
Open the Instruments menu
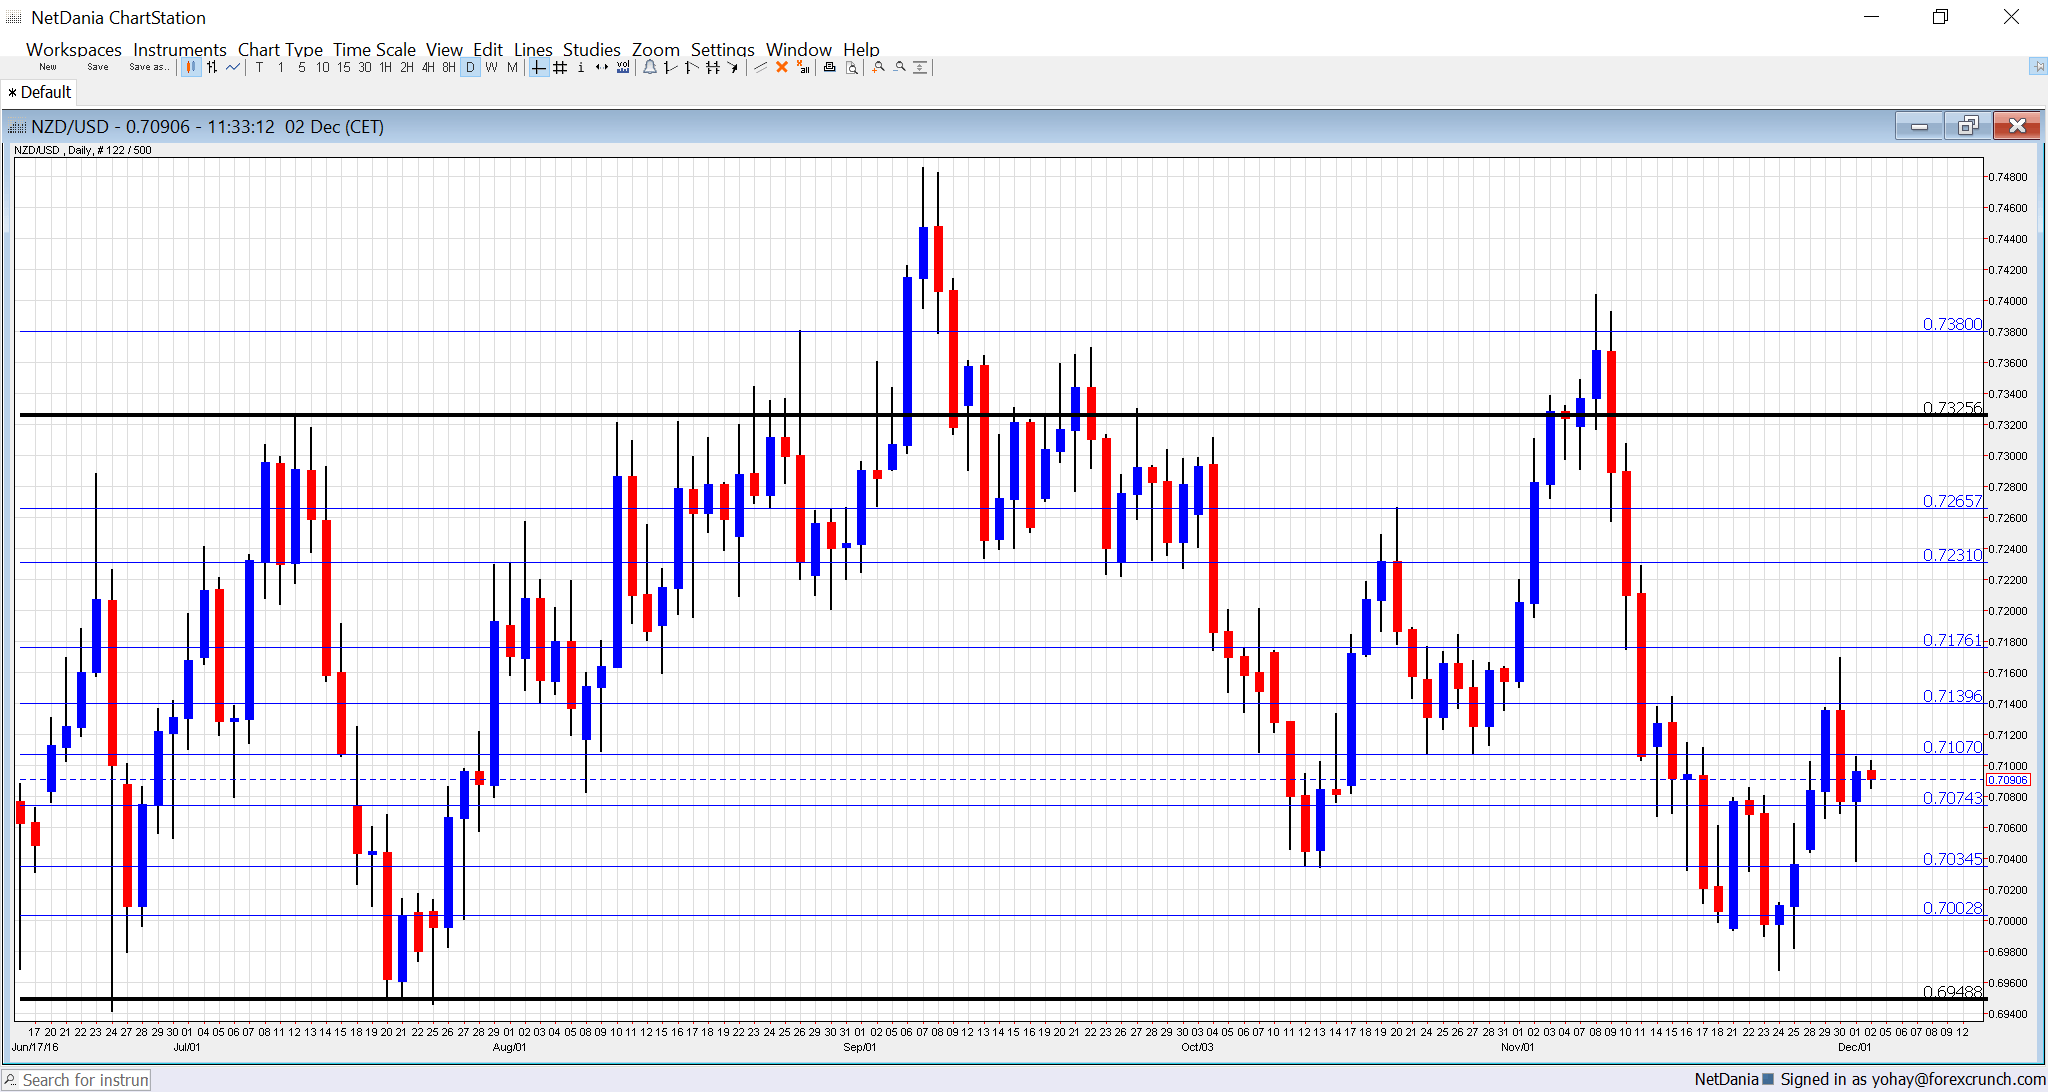(180, 49)
